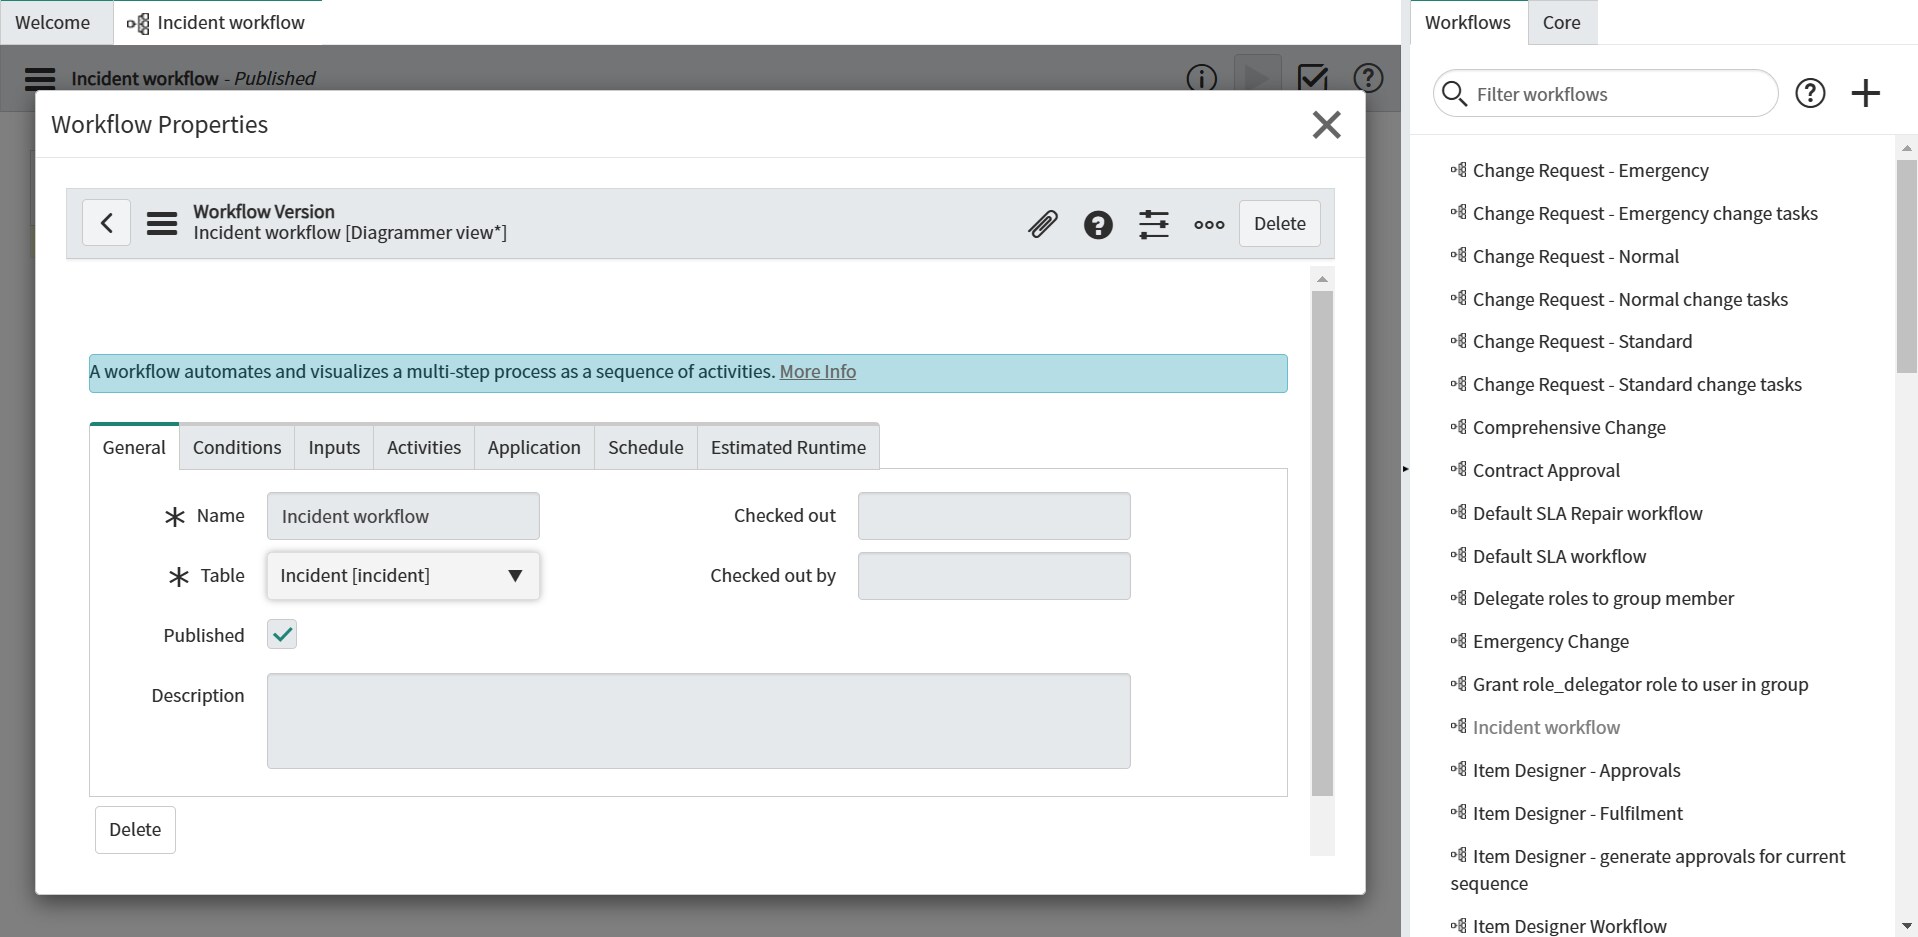Close the Workflow Properties dialog
This screenshot has width=1918, height=937.
click(1326, 125)
